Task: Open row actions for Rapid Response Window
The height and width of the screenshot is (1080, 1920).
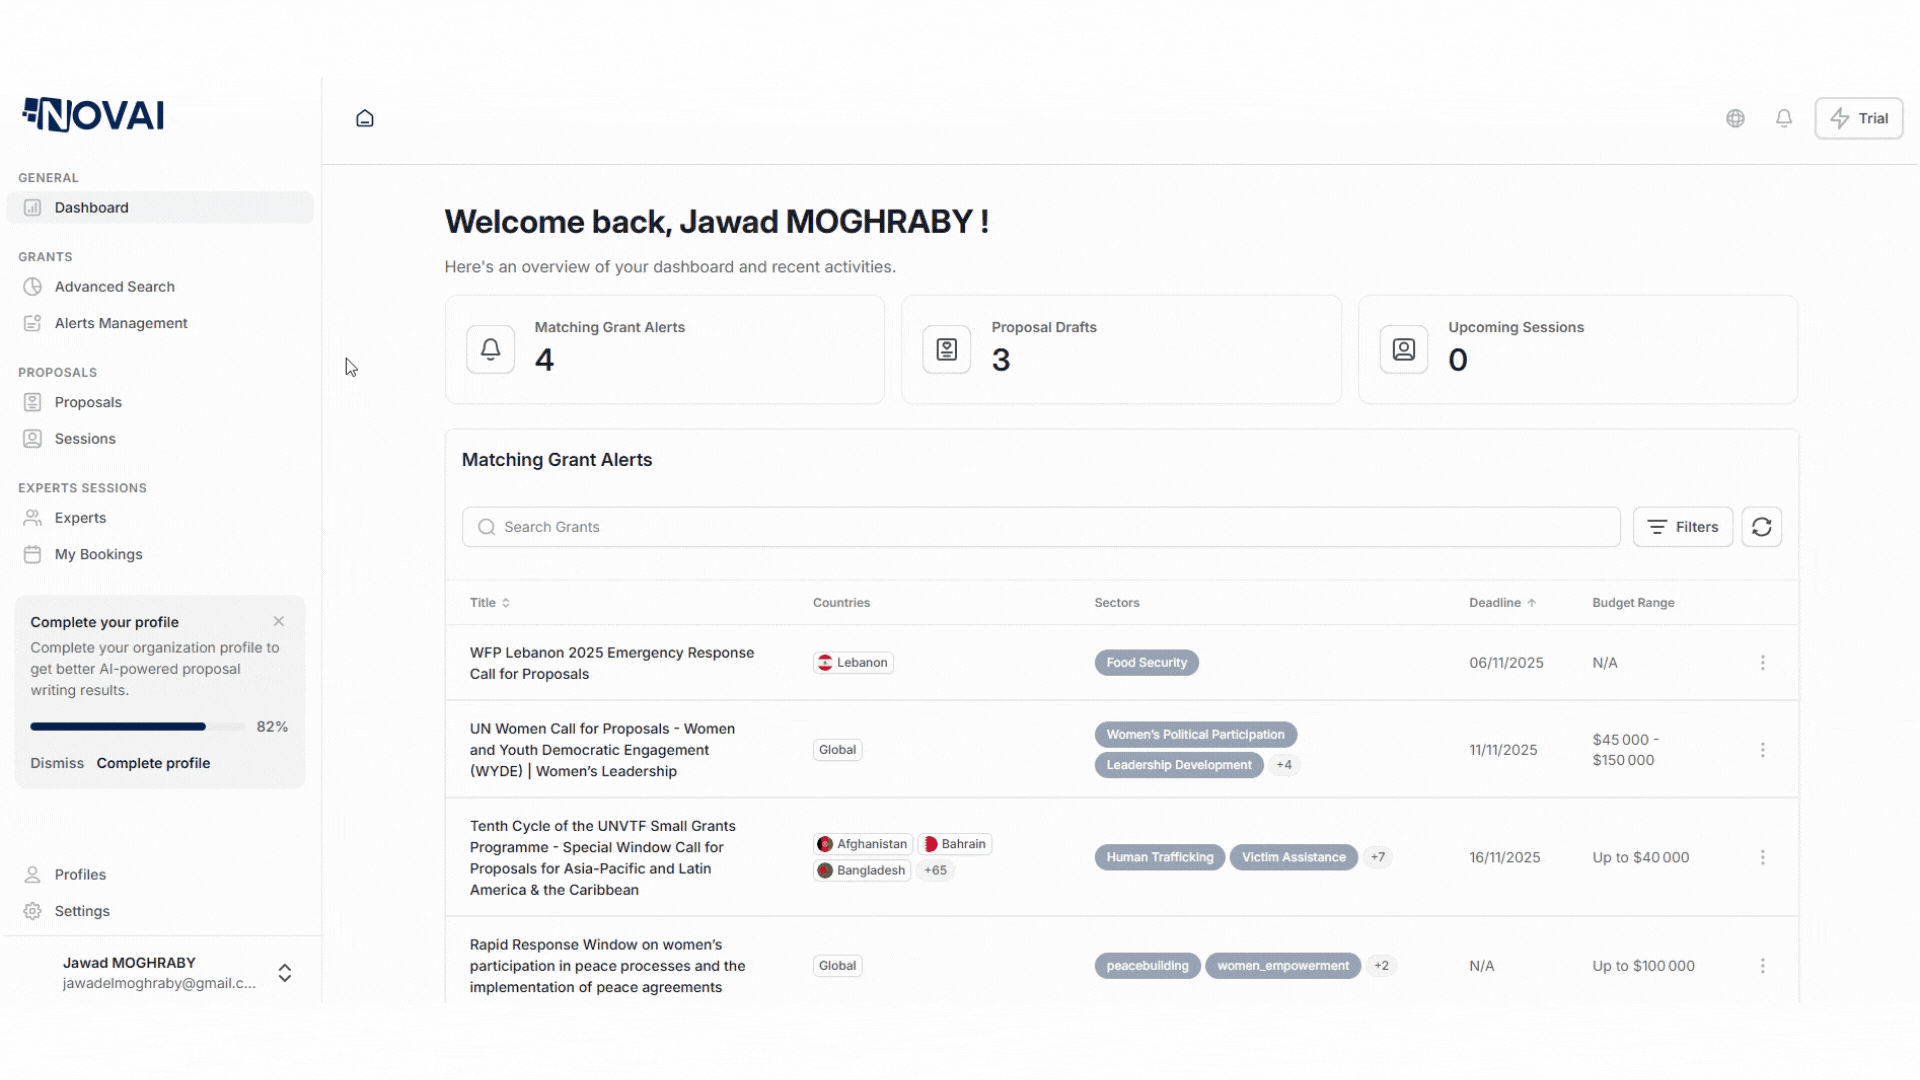Action: (1763, 966)
